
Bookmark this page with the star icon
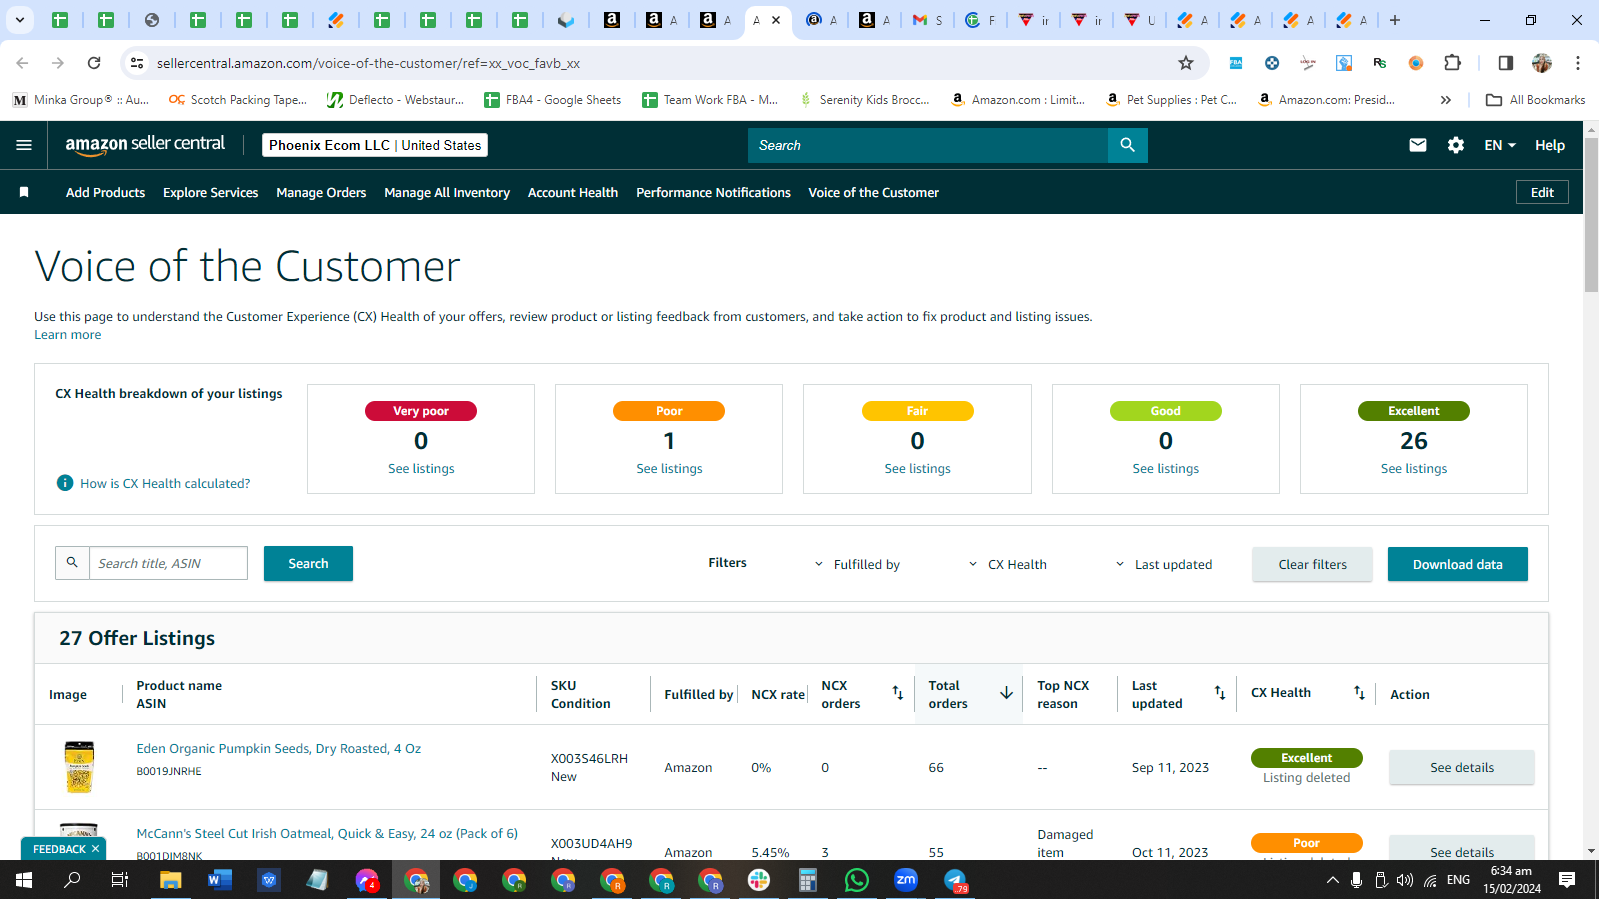click(1186, 63)
